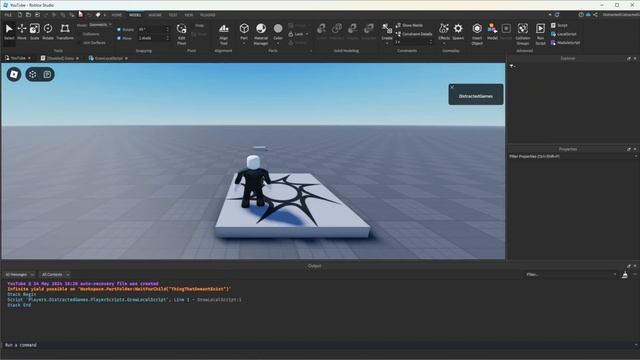Open the Edit Pivot tool
Image resolution: width=640 pixels, height=360 pixels.
click(x=182, y=34)
